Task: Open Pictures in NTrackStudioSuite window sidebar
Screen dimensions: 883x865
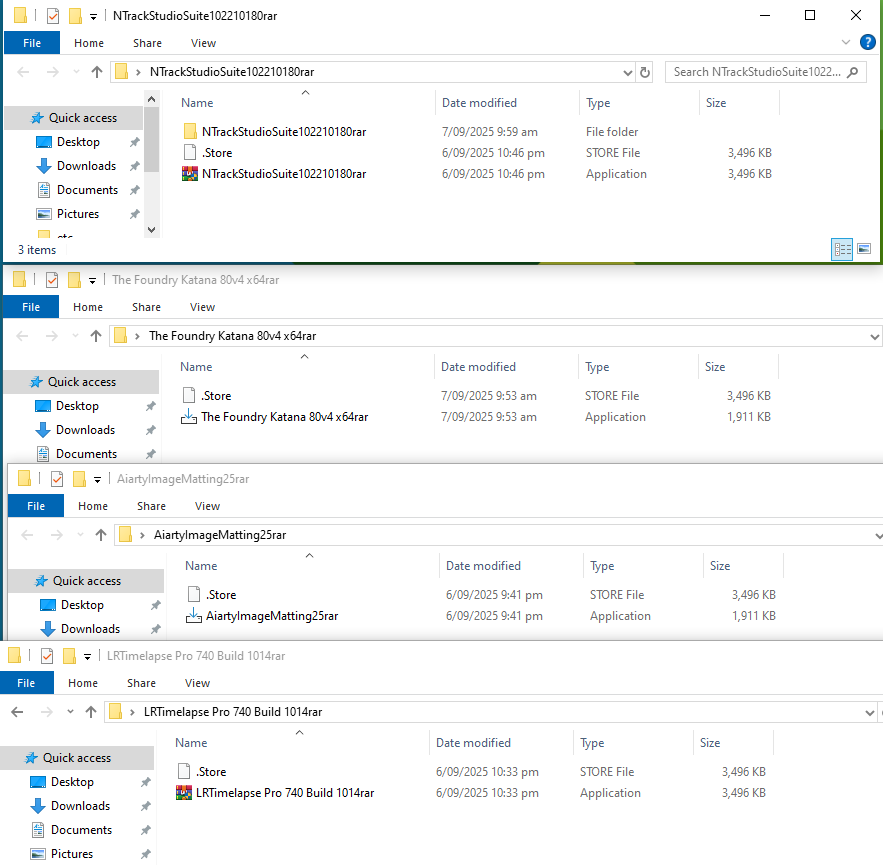Action: pos(78,214)
